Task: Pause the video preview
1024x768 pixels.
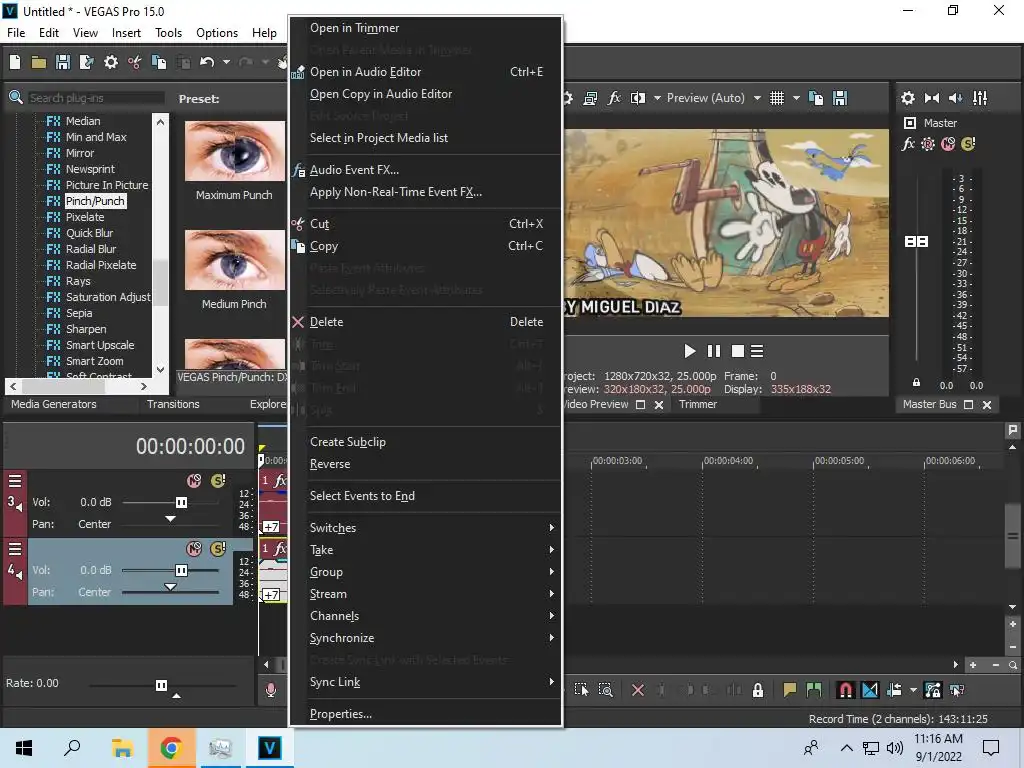Action: click(x=714, y=351)
